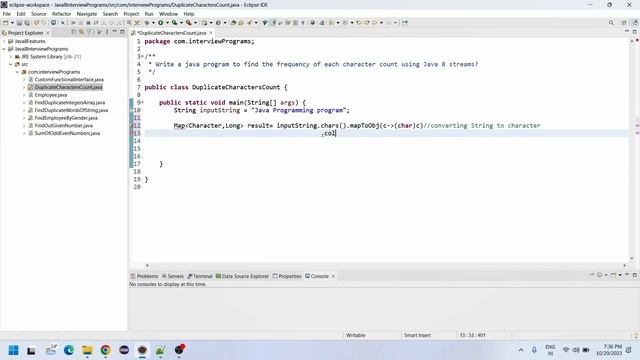Click the editor vertical scrollbar down arrow
This screenshot has width=640, height=360.
pos(631,258)
